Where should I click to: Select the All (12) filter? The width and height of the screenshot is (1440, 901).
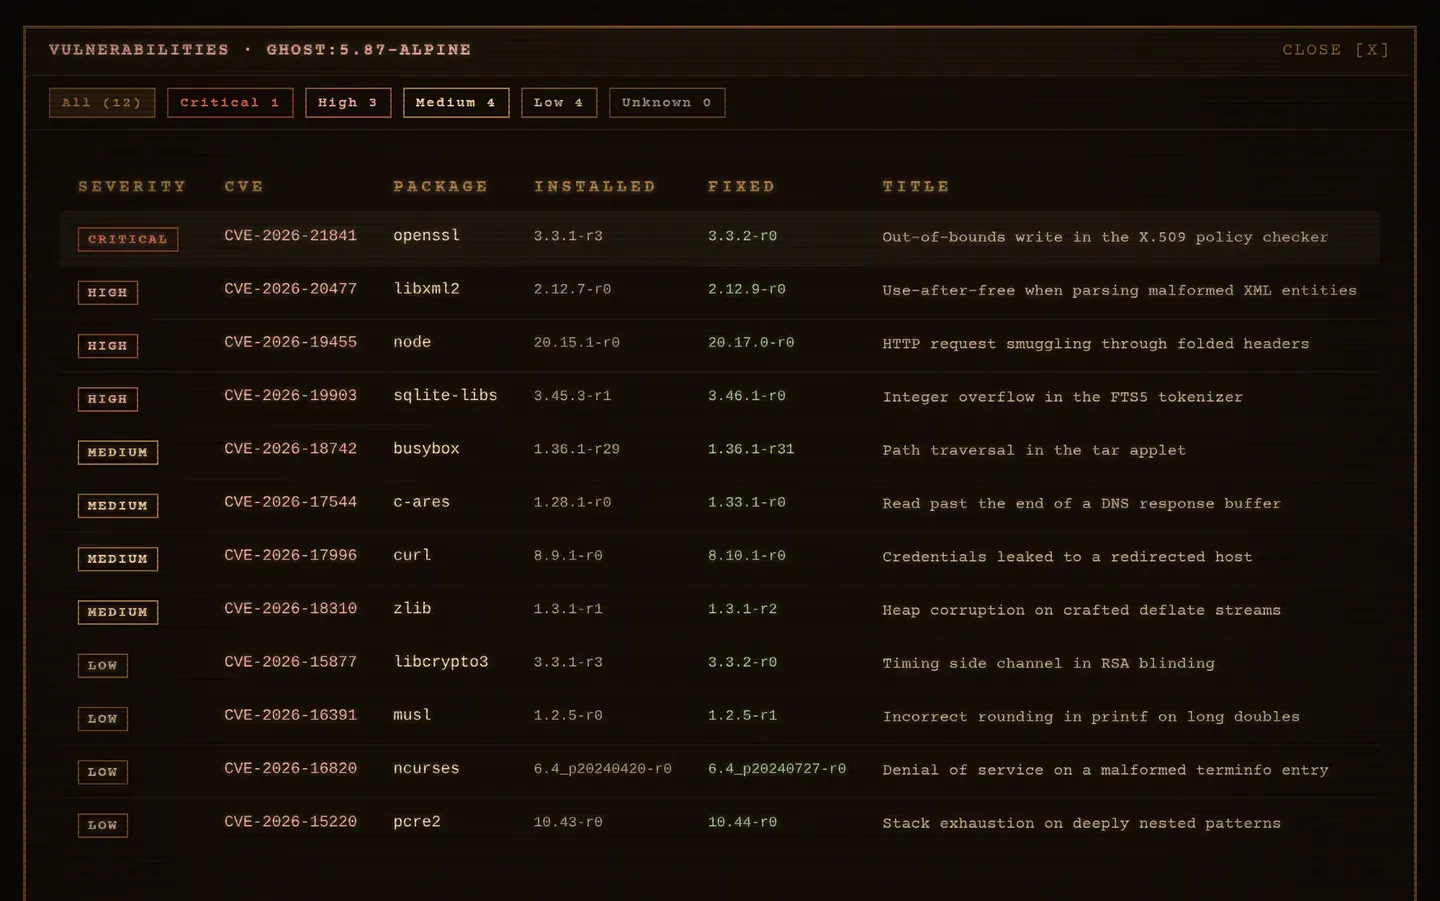(102, 103)
